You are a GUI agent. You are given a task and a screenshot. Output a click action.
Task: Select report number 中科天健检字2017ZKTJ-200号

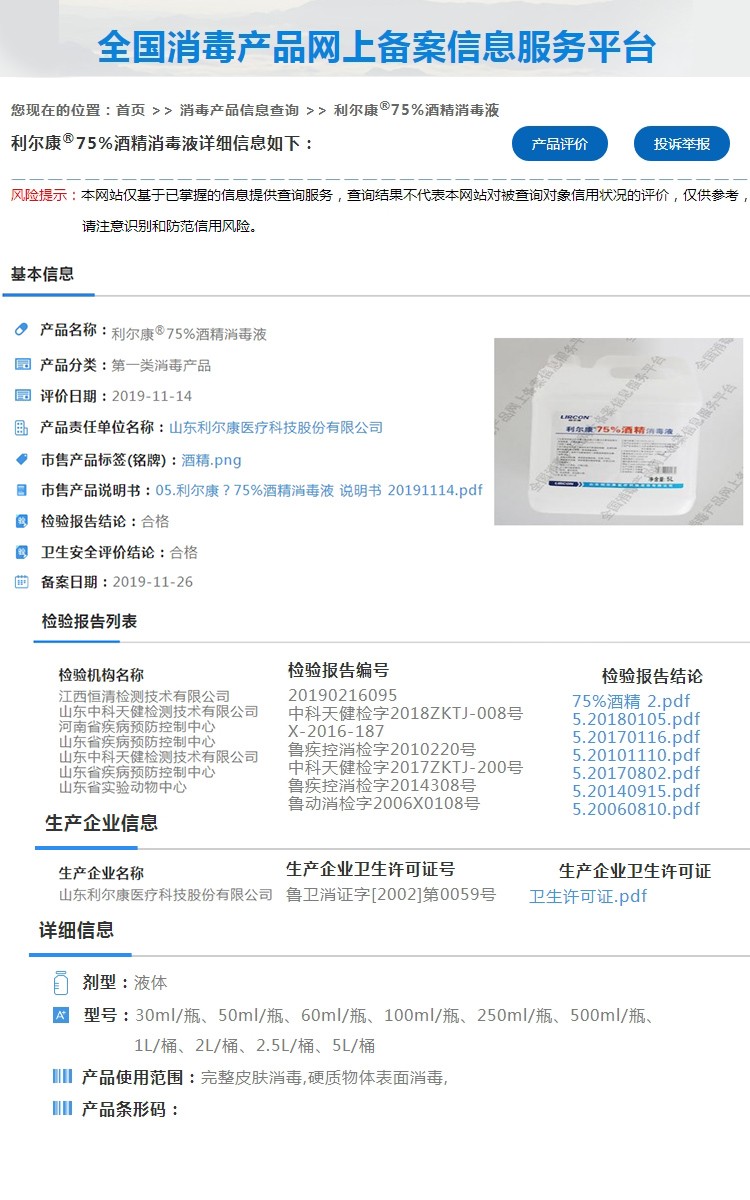tap(405, 768)
